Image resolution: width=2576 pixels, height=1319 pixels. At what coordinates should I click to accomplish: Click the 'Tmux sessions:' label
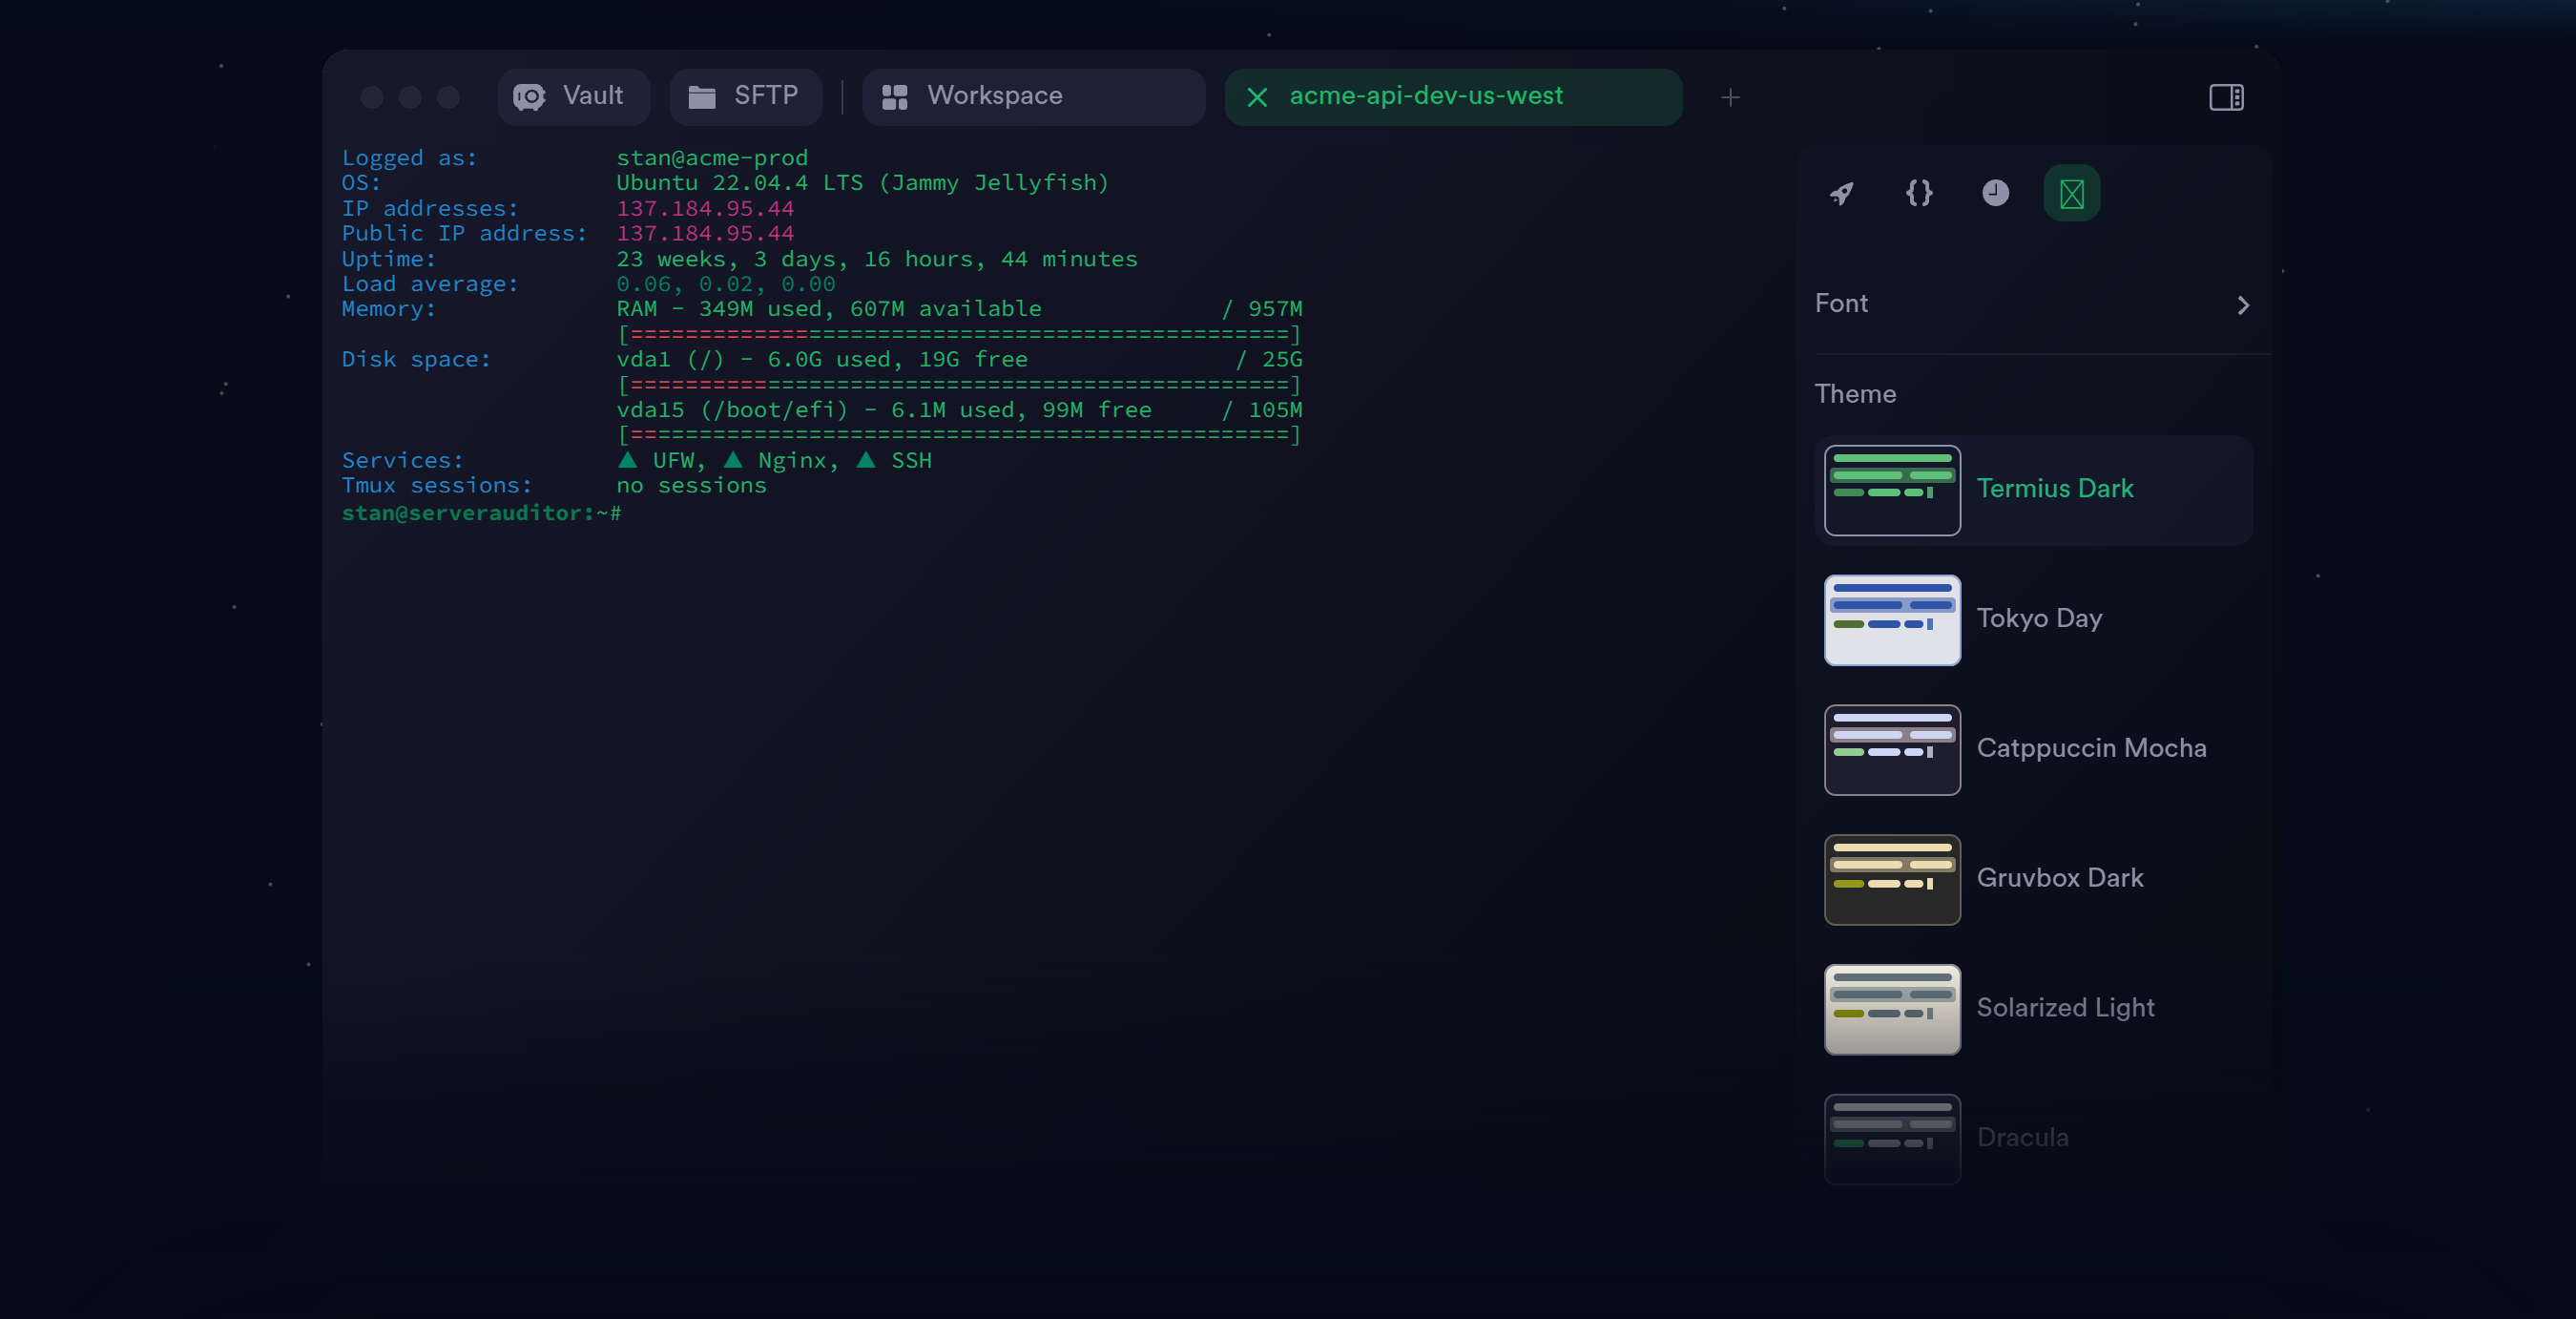[437, 486]
